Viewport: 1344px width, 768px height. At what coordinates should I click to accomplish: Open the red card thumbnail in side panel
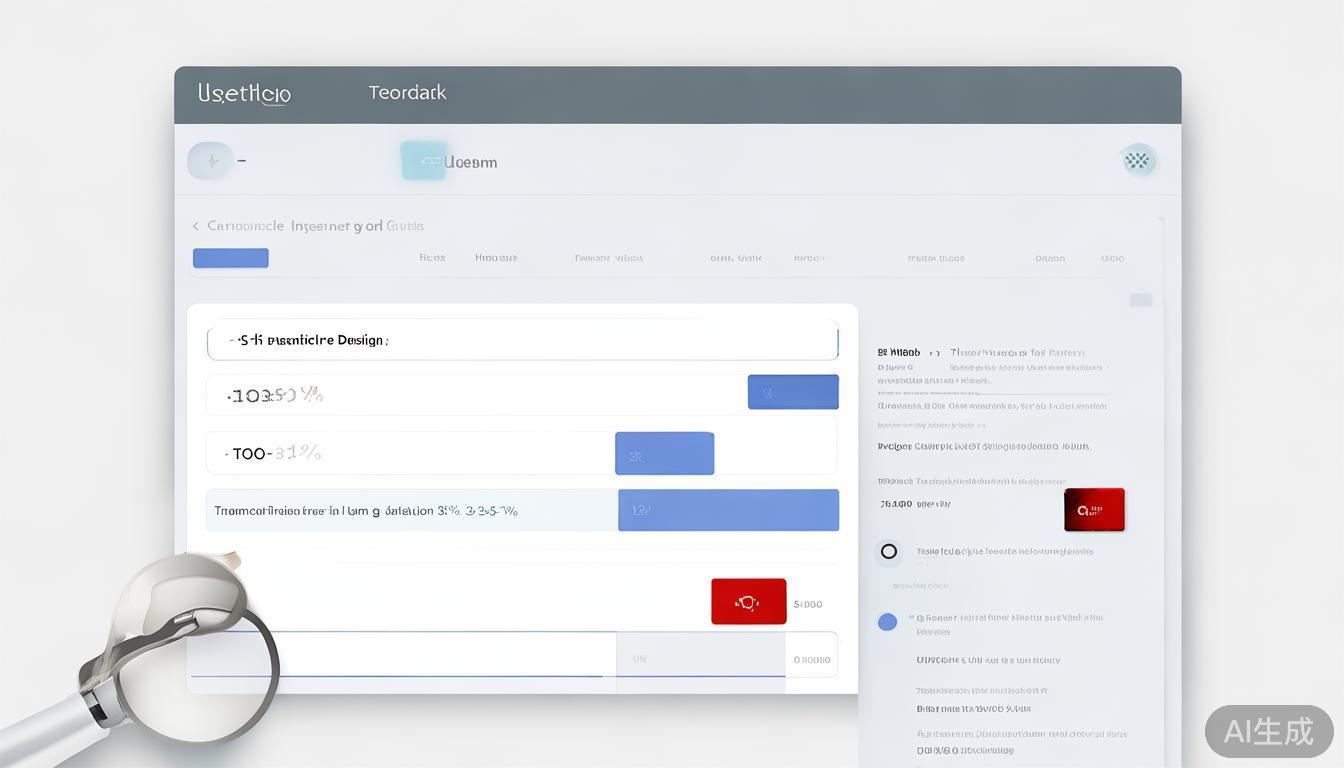coord(1094,510)
